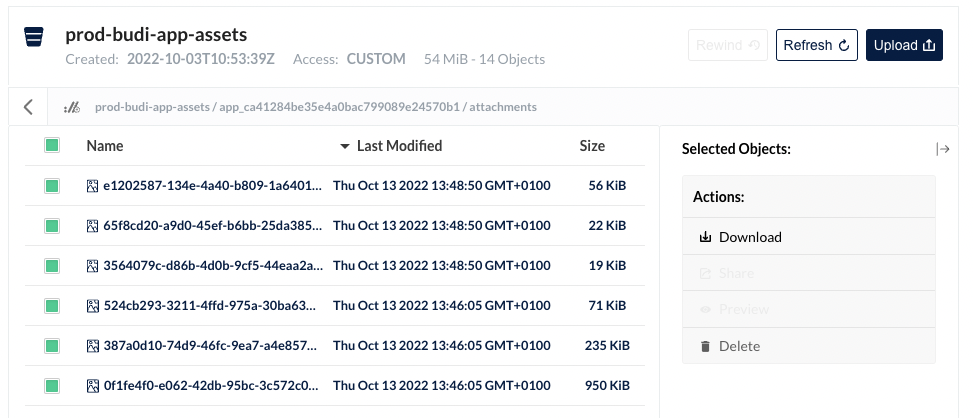Screen dimensions: 973x418
Task: Click the Download action
Action: [809, 237]
